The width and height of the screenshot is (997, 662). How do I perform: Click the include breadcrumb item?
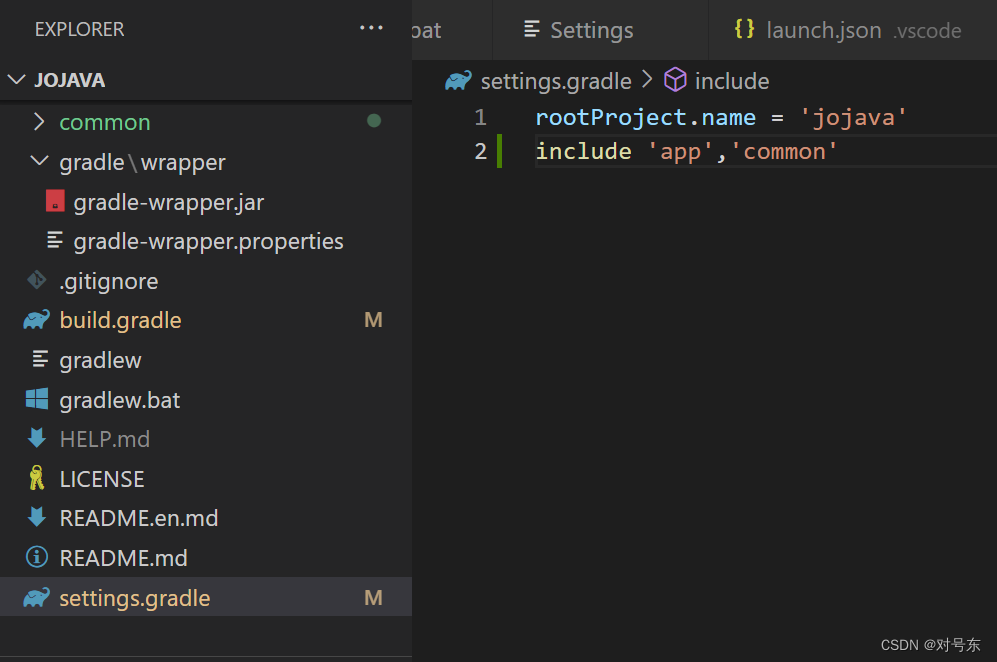click(x=731, y=81)
